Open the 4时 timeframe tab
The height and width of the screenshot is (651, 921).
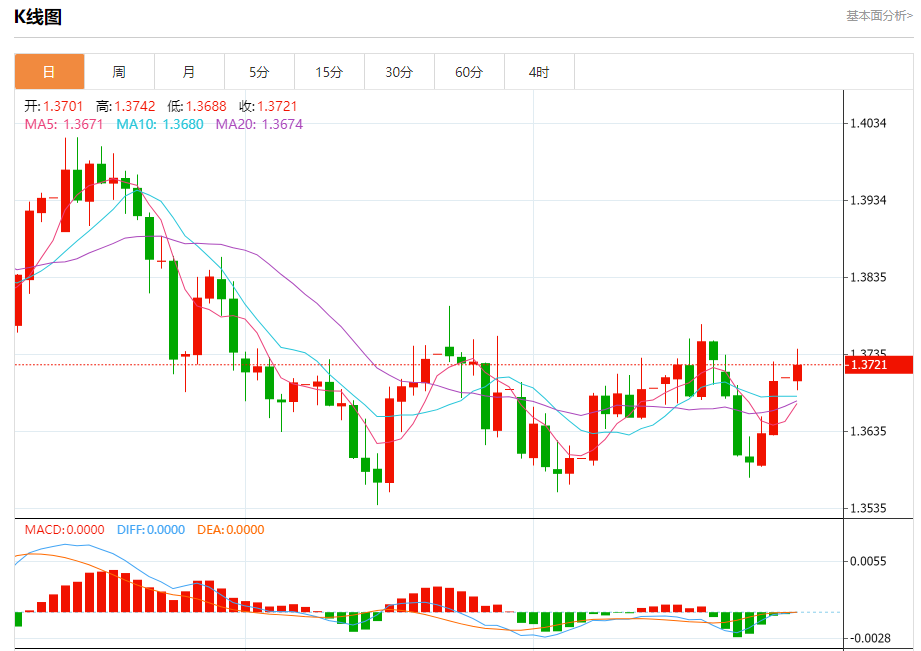[539, 72]
